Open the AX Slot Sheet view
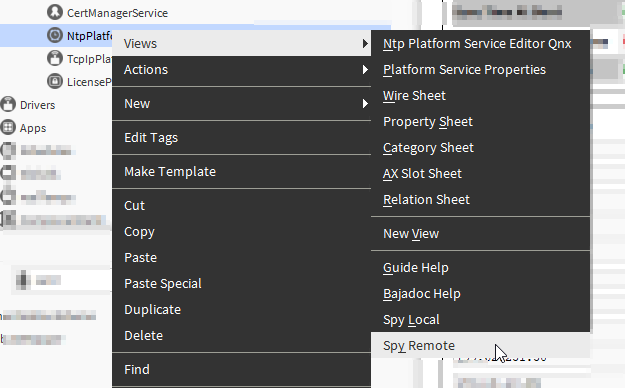This screenshot has width=625, height=388. pyautogui.click(x=480, y=173)
